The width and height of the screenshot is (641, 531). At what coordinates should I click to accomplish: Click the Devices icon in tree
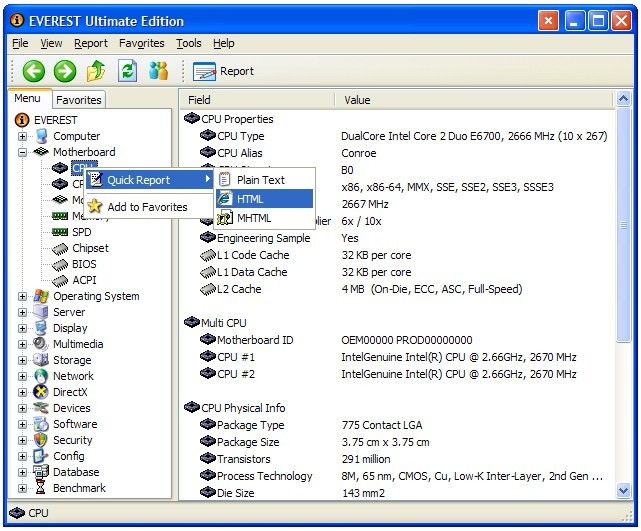point(41,408)
